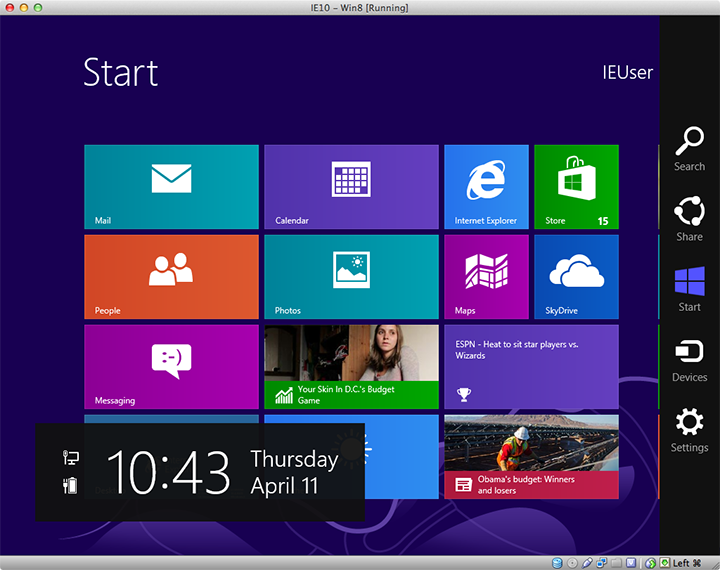Click the Start charm Windows logo
This screenshot has width=720, height=570.
pos(689,281)
